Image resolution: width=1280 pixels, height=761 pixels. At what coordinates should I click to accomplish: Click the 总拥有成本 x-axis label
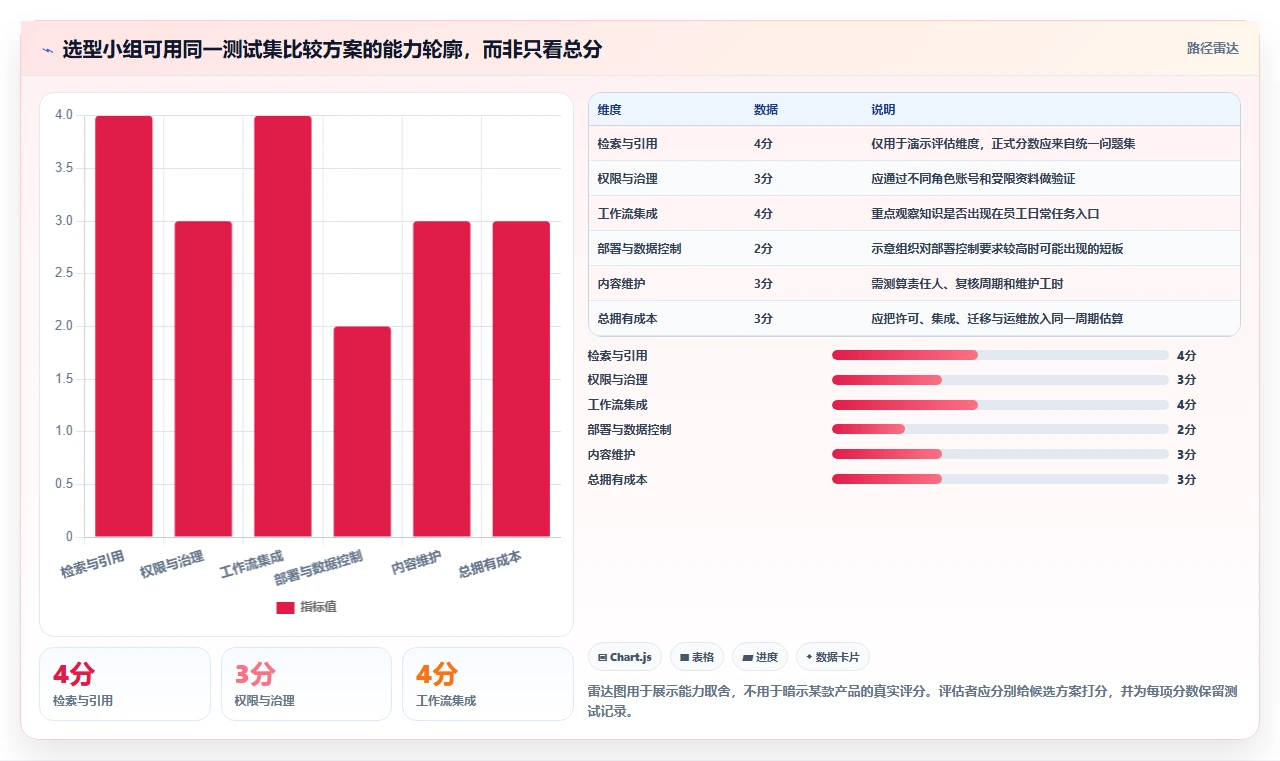point(490,564)
